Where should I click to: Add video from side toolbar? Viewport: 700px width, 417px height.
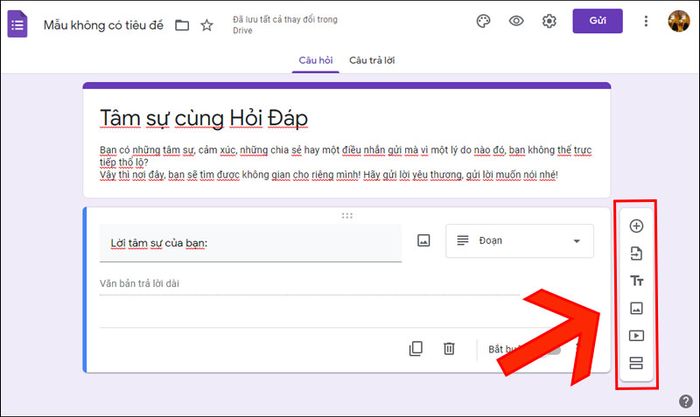coord(636,335)
